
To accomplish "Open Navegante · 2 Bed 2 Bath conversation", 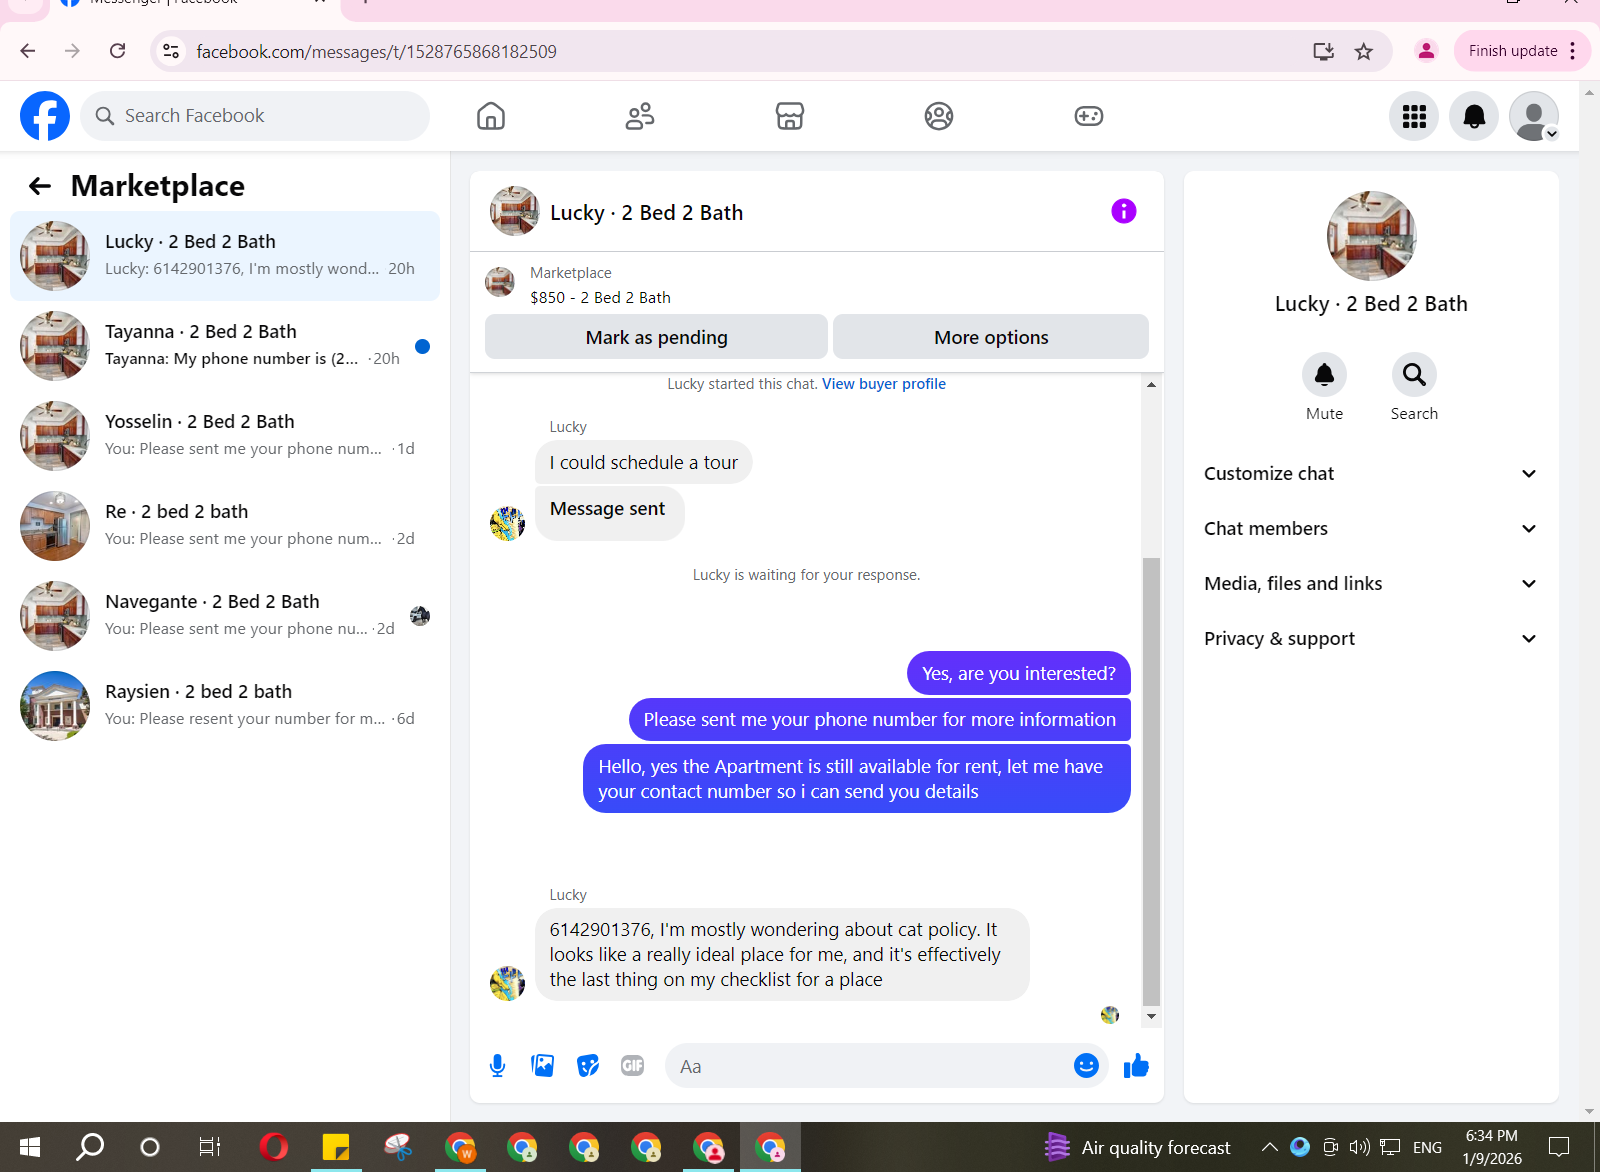I will (x=225, y=616).
